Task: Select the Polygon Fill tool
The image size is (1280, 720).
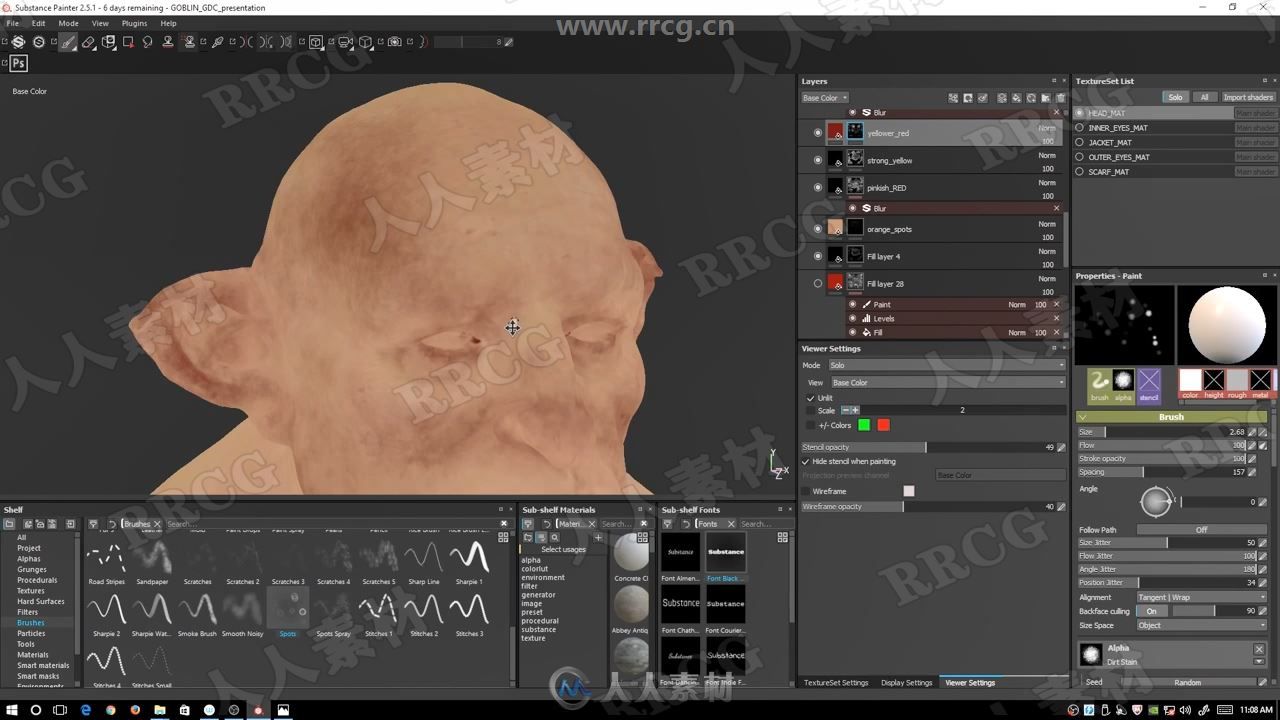Action: (128, 42)
